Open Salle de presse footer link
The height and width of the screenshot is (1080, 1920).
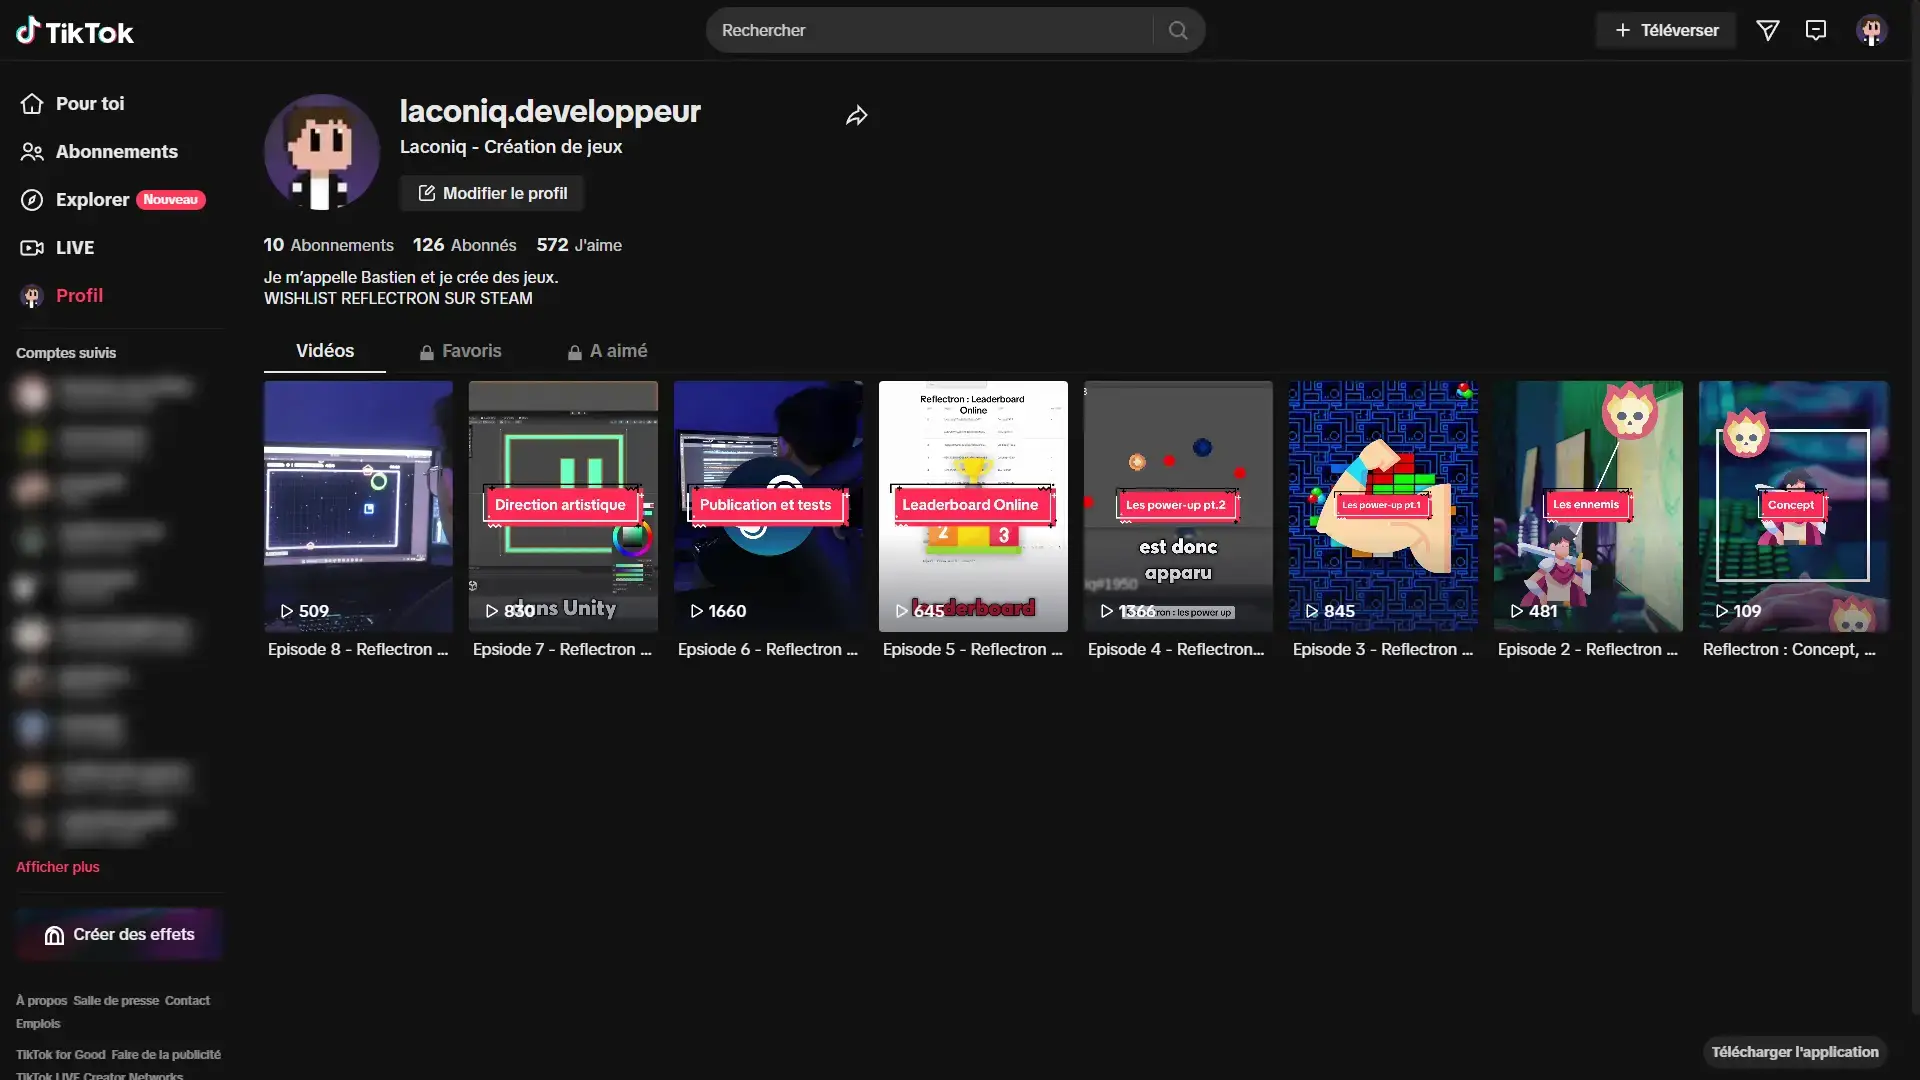coord(116,1001)
